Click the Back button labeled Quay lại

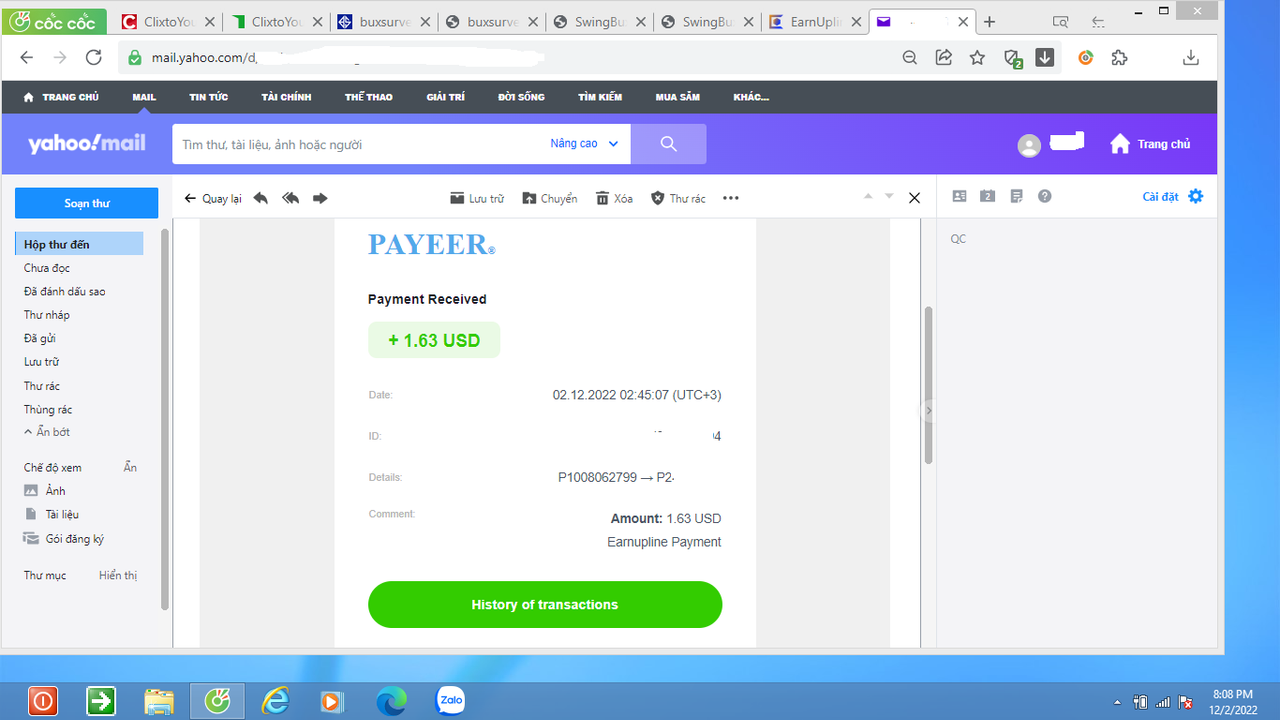click(x=213, y=198)
